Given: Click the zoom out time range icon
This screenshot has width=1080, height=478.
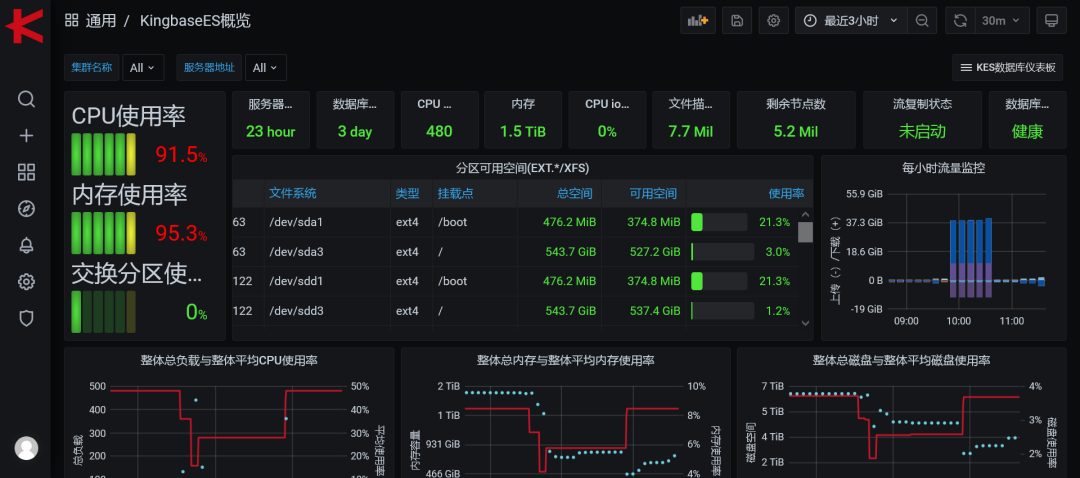Looking at the screenshot, I should pos(922,21).
